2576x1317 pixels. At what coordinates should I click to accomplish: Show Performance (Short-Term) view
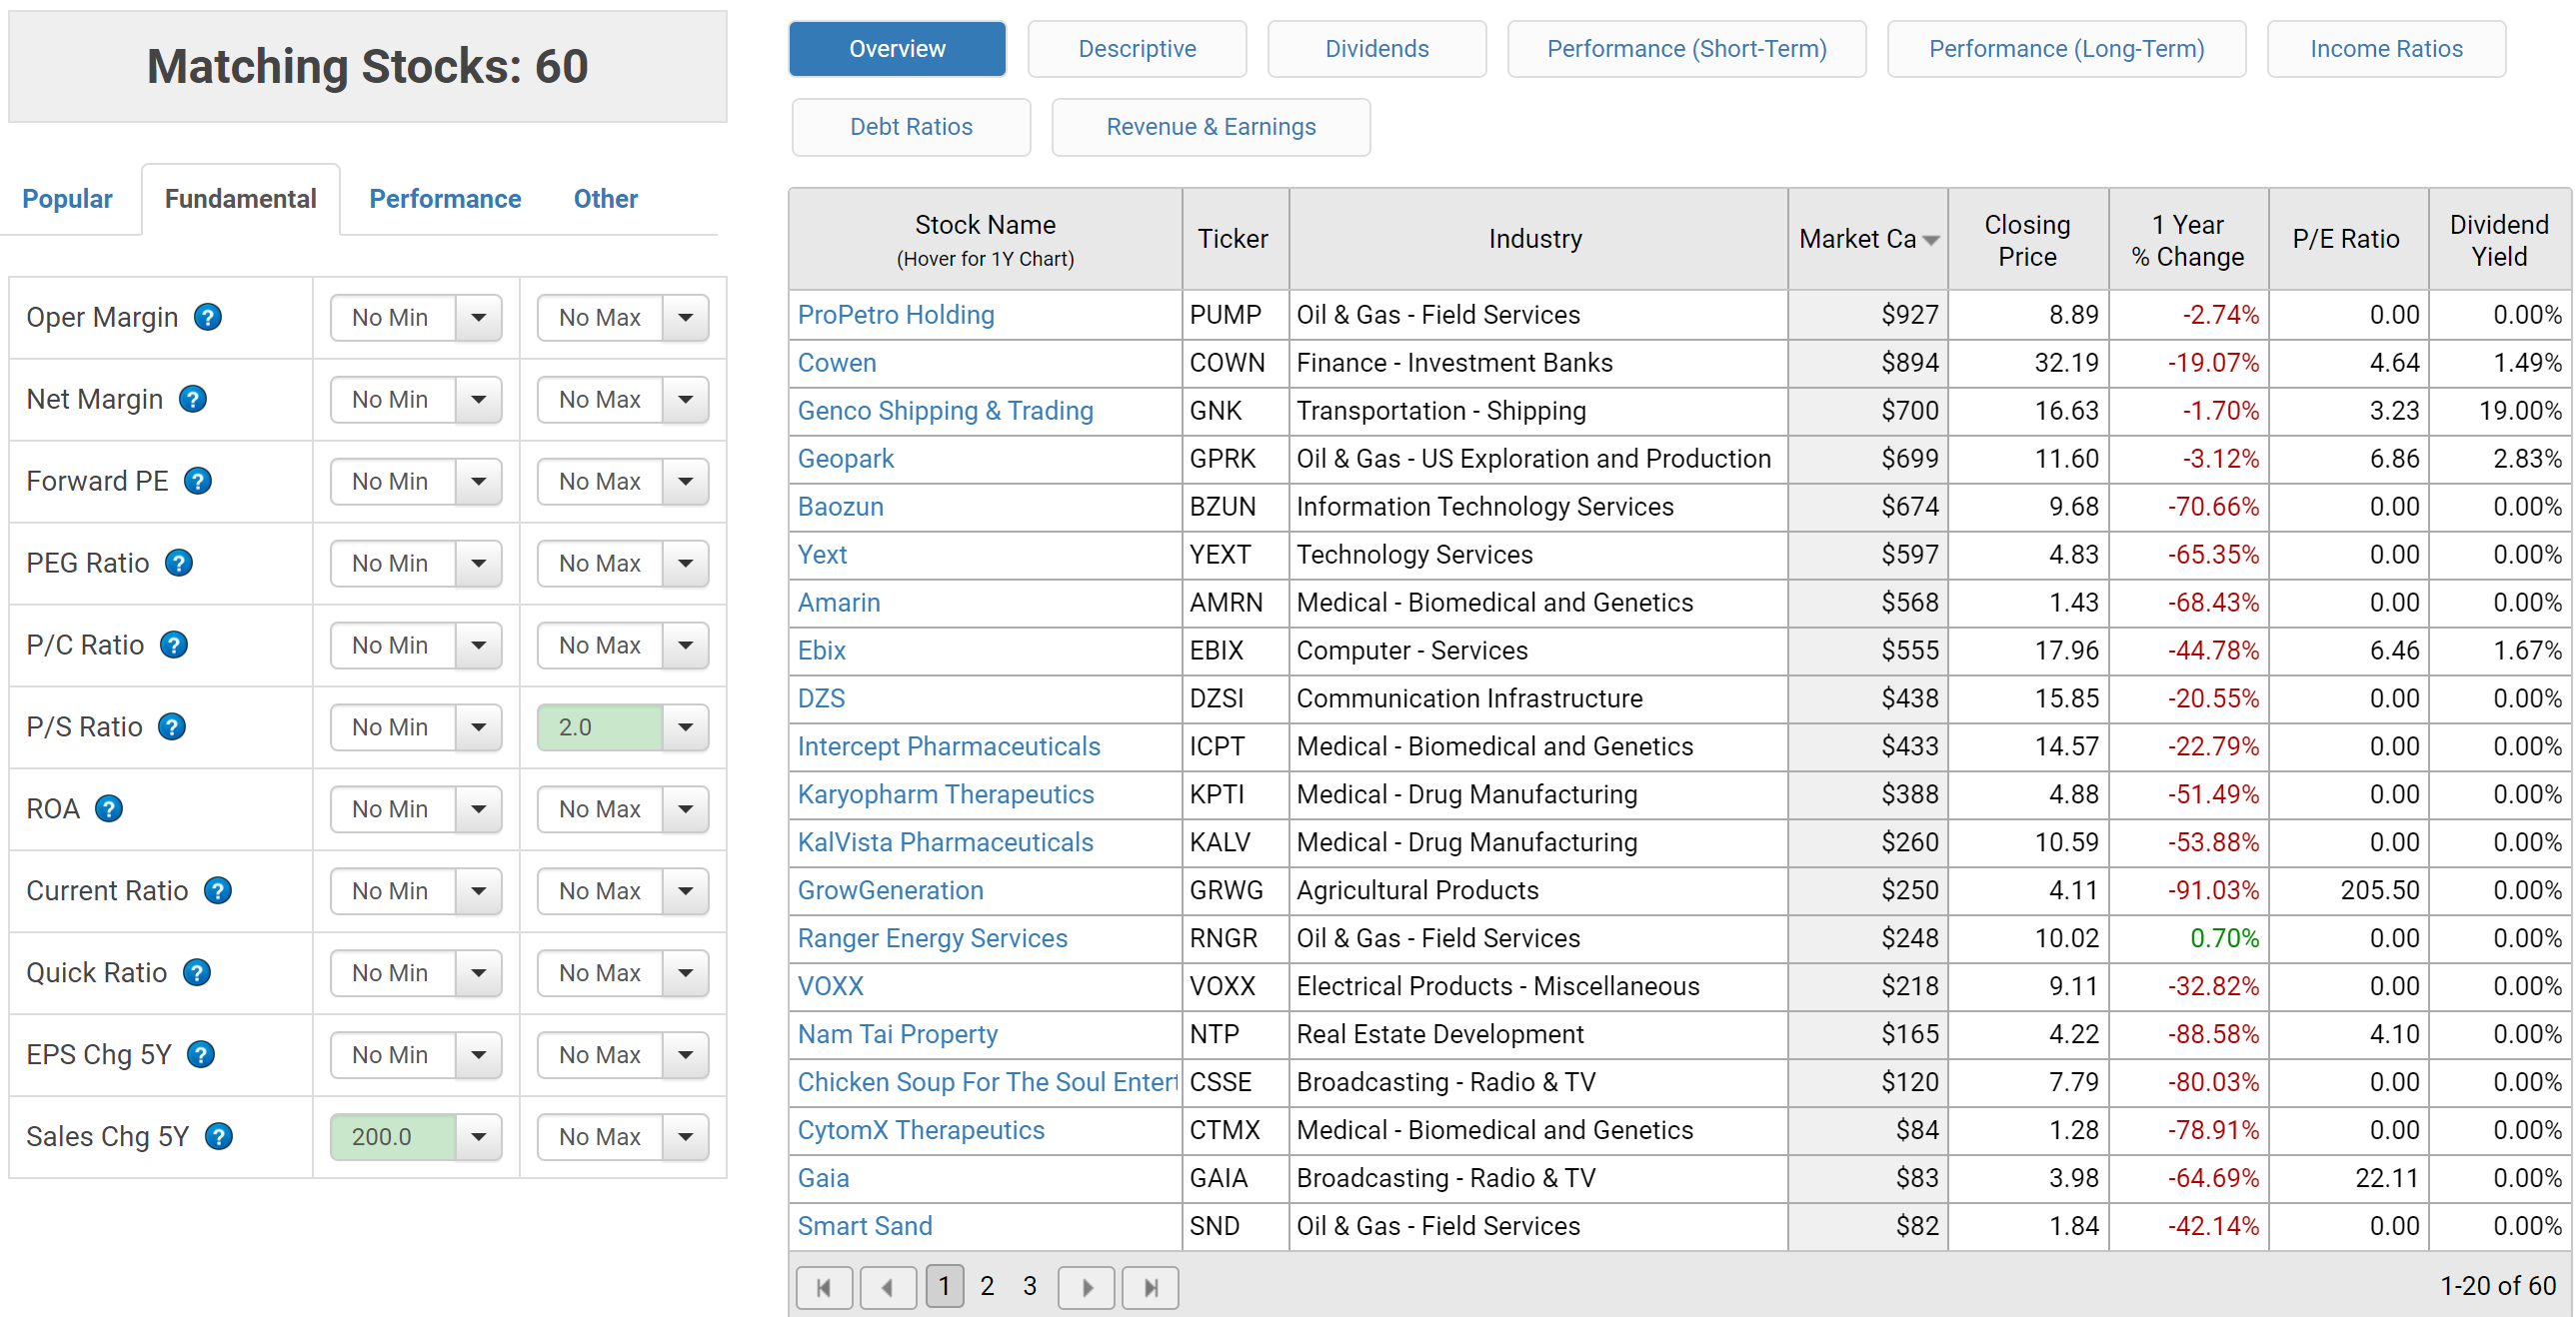[x=1686, y=49]
